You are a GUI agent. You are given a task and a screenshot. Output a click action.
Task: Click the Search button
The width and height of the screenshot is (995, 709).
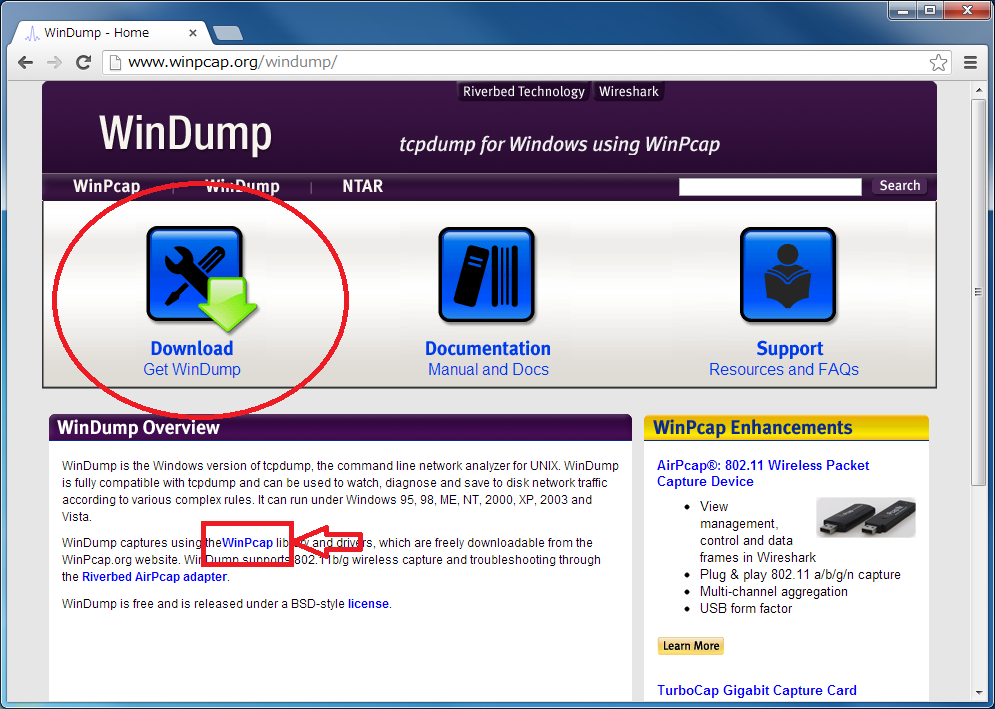click(x=898, y=186)
